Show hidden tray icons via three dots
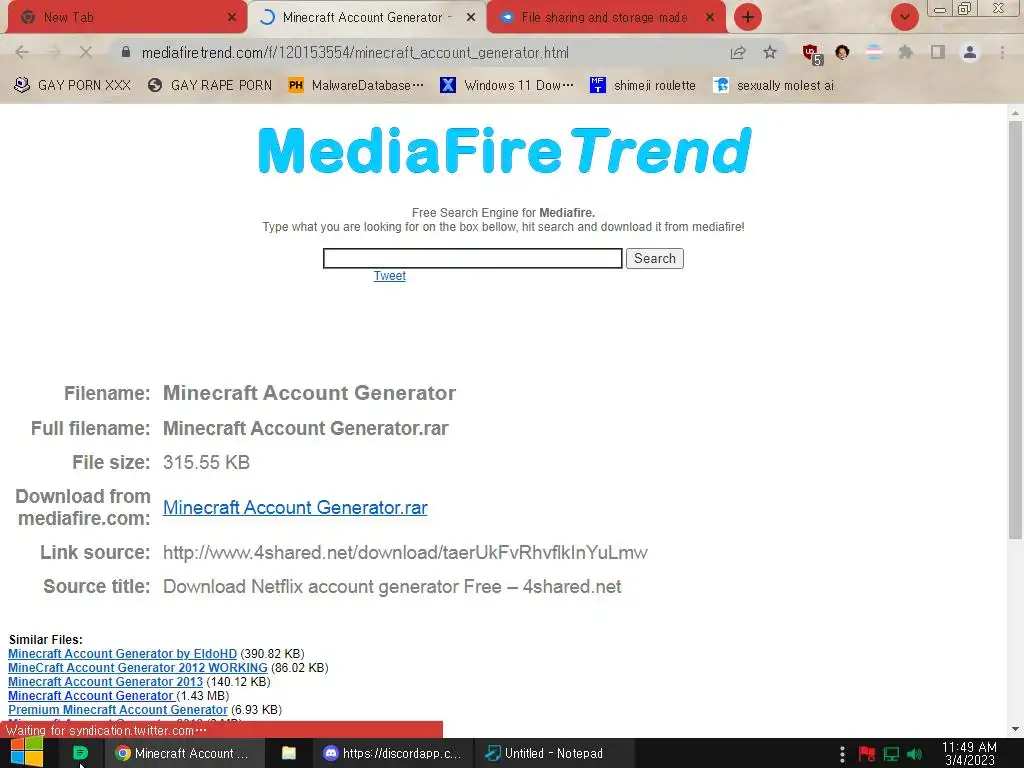 842,754
